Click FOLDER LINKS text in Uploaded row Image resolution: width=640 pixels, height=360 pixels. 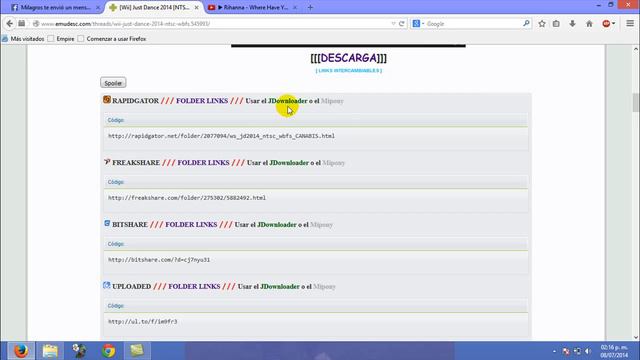point(194,287)
